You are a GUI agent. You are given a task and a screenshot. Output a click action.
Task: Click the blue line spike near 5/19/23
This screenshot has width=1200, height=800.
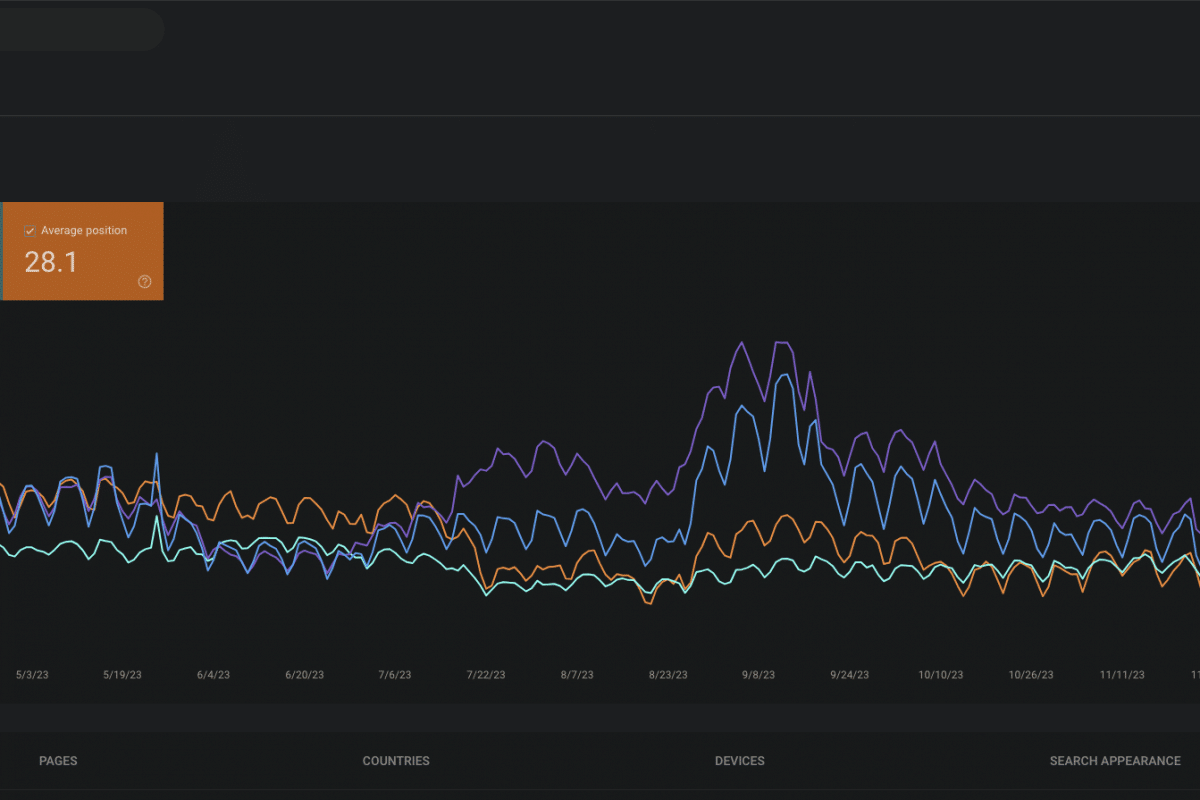tap(156, 454)
